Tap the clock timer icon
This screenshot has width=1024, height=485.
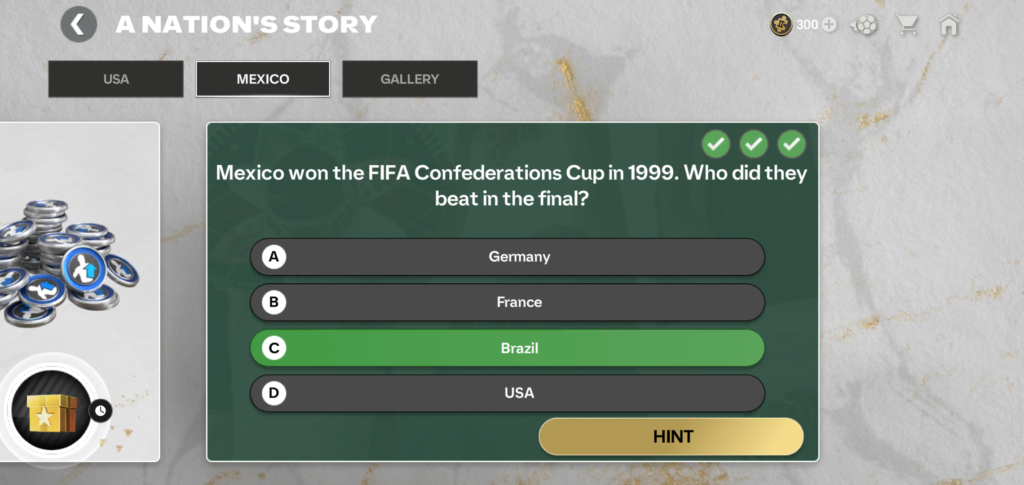click(x=100, y=410)
